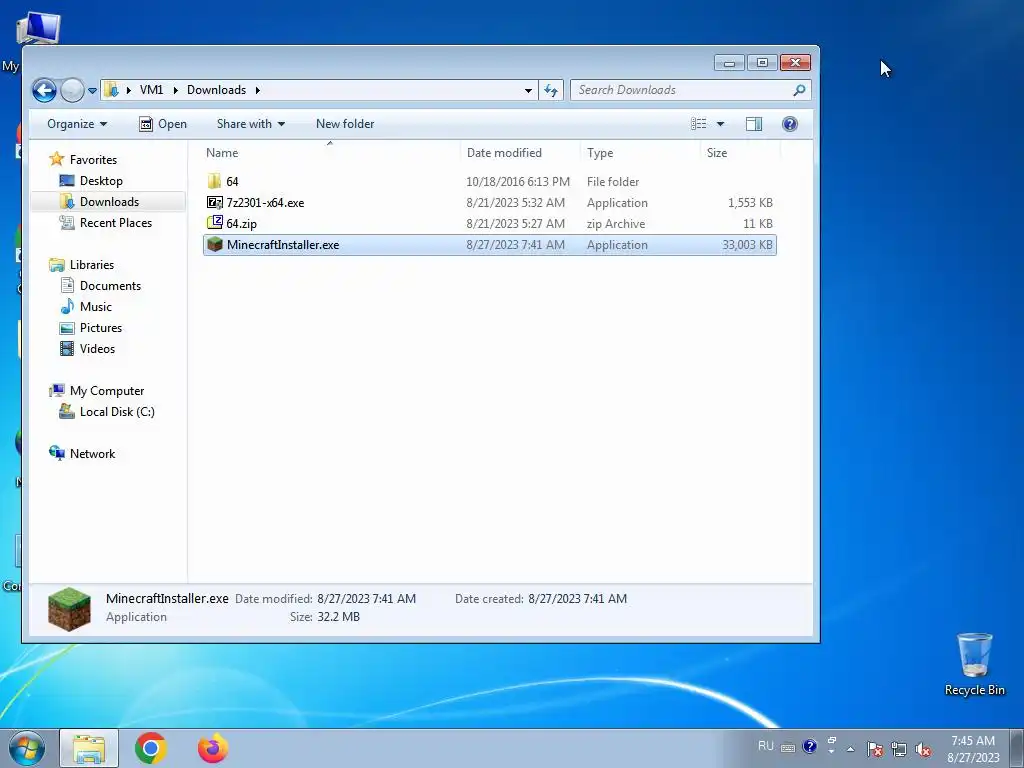Click the on-screen keyboard tray icon
The image size is (1024, 768).
788,748
